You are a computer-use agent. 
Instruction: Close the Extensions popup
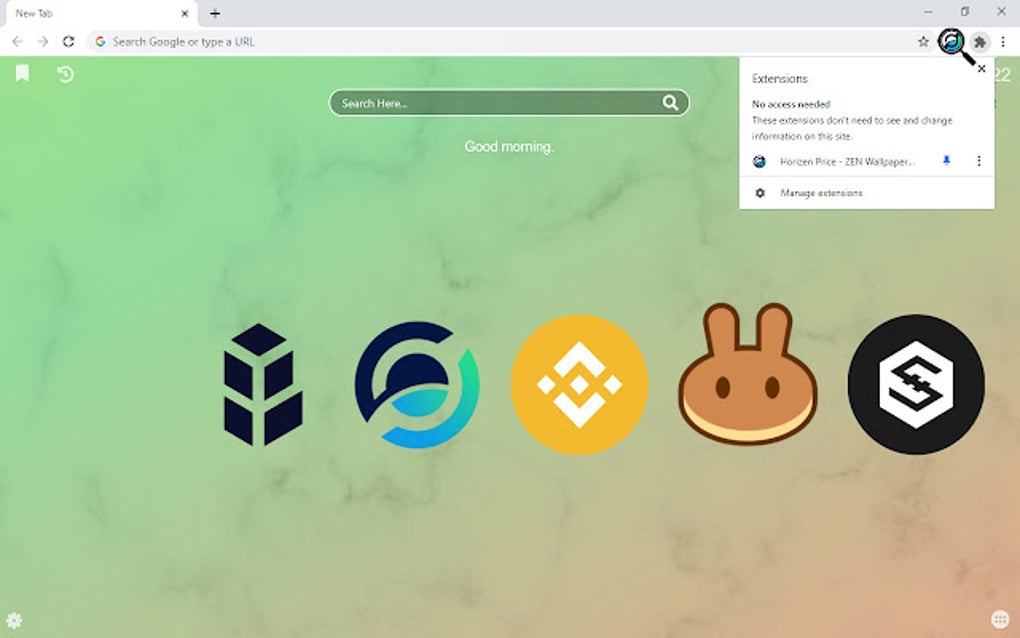982,68
